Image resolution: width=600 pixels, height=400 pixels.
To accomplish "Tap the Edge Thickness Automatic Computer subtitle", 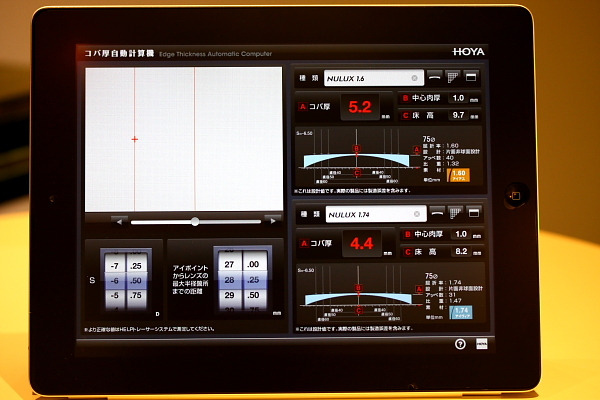I will pos(215,54).
